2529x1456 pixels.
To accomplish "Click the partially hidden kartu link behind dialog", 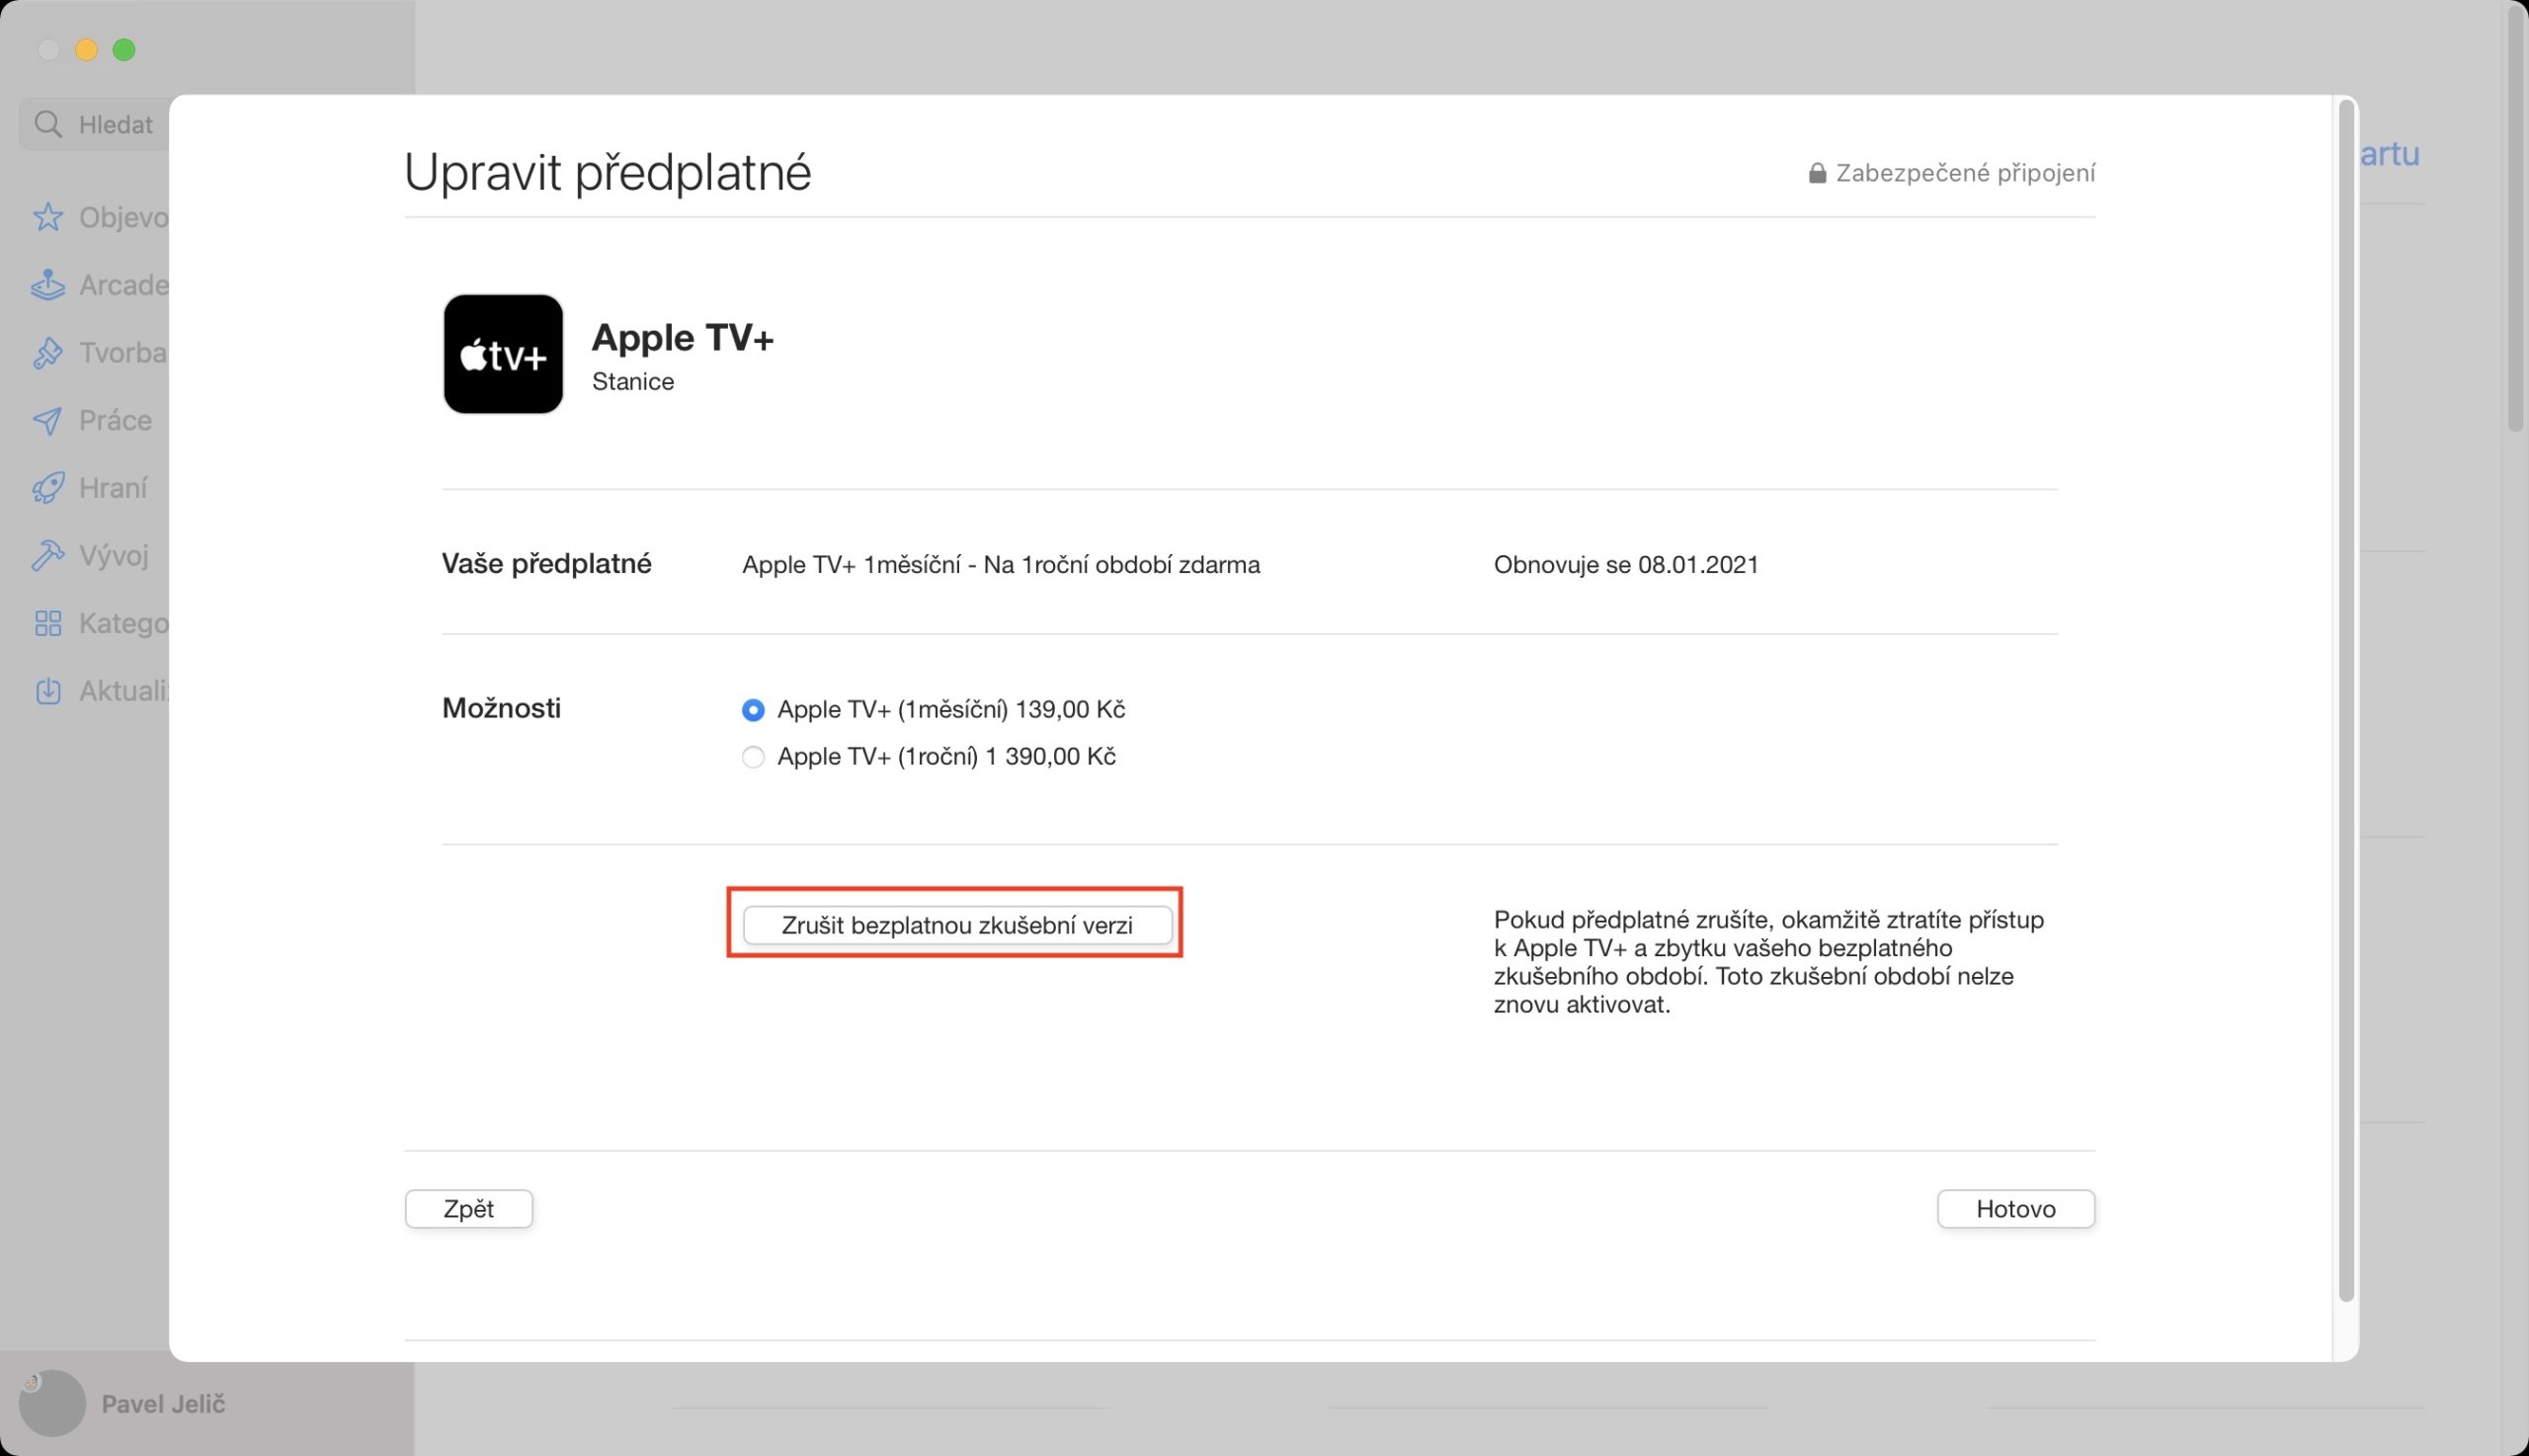I will [x=2389, y=154].
